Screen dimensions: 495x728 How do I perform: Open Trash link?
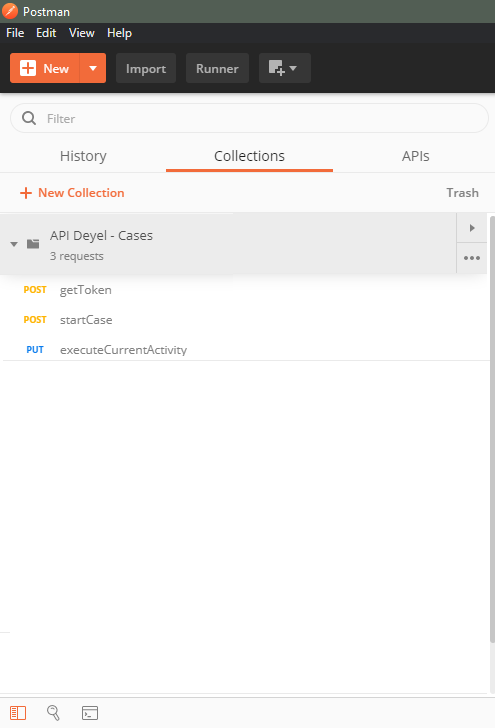click(x=462, y=193)
